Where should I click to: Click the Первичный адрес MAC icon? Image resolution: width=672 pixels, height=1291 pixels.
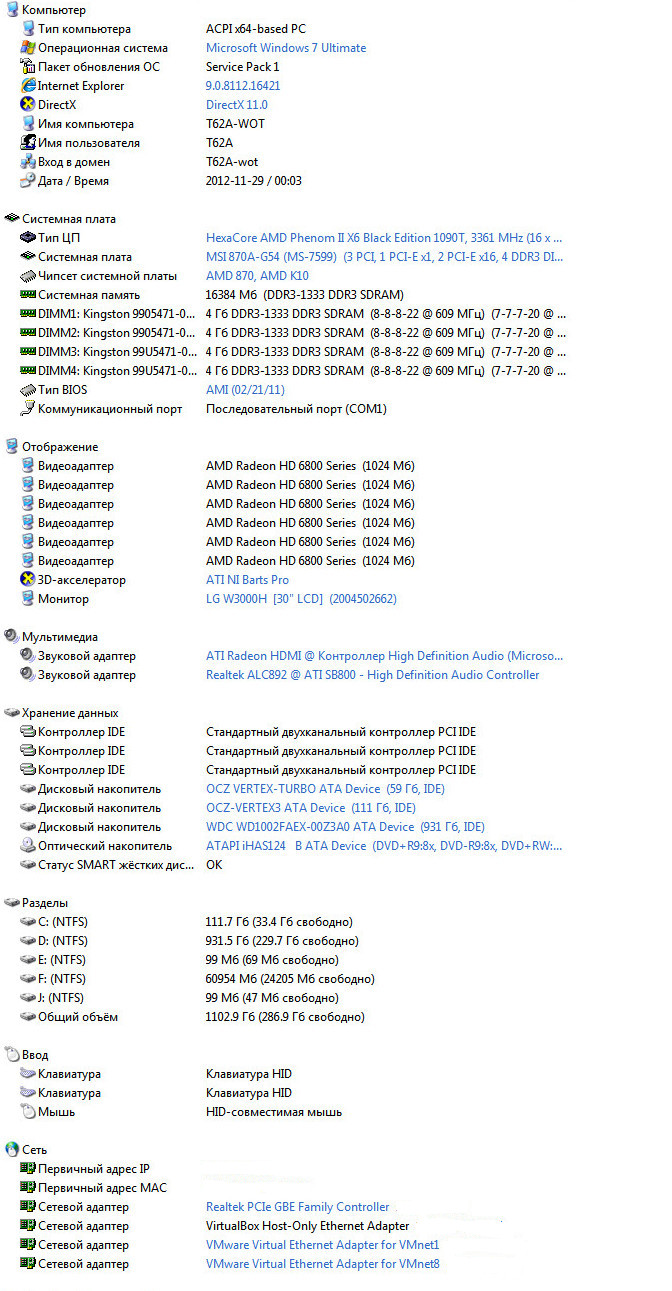coord(28,1188)
